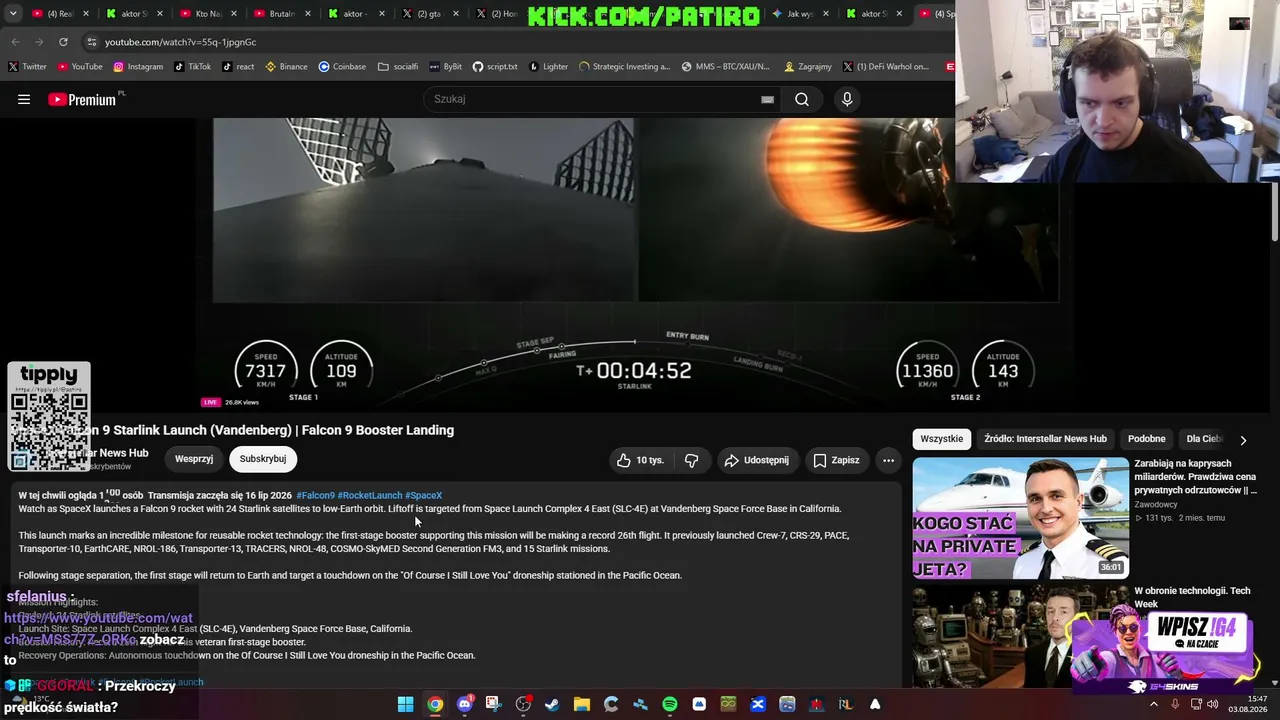1280x720 pixels.
Task: Open File Explorer from the taskbar
Action: pos(581,705)
